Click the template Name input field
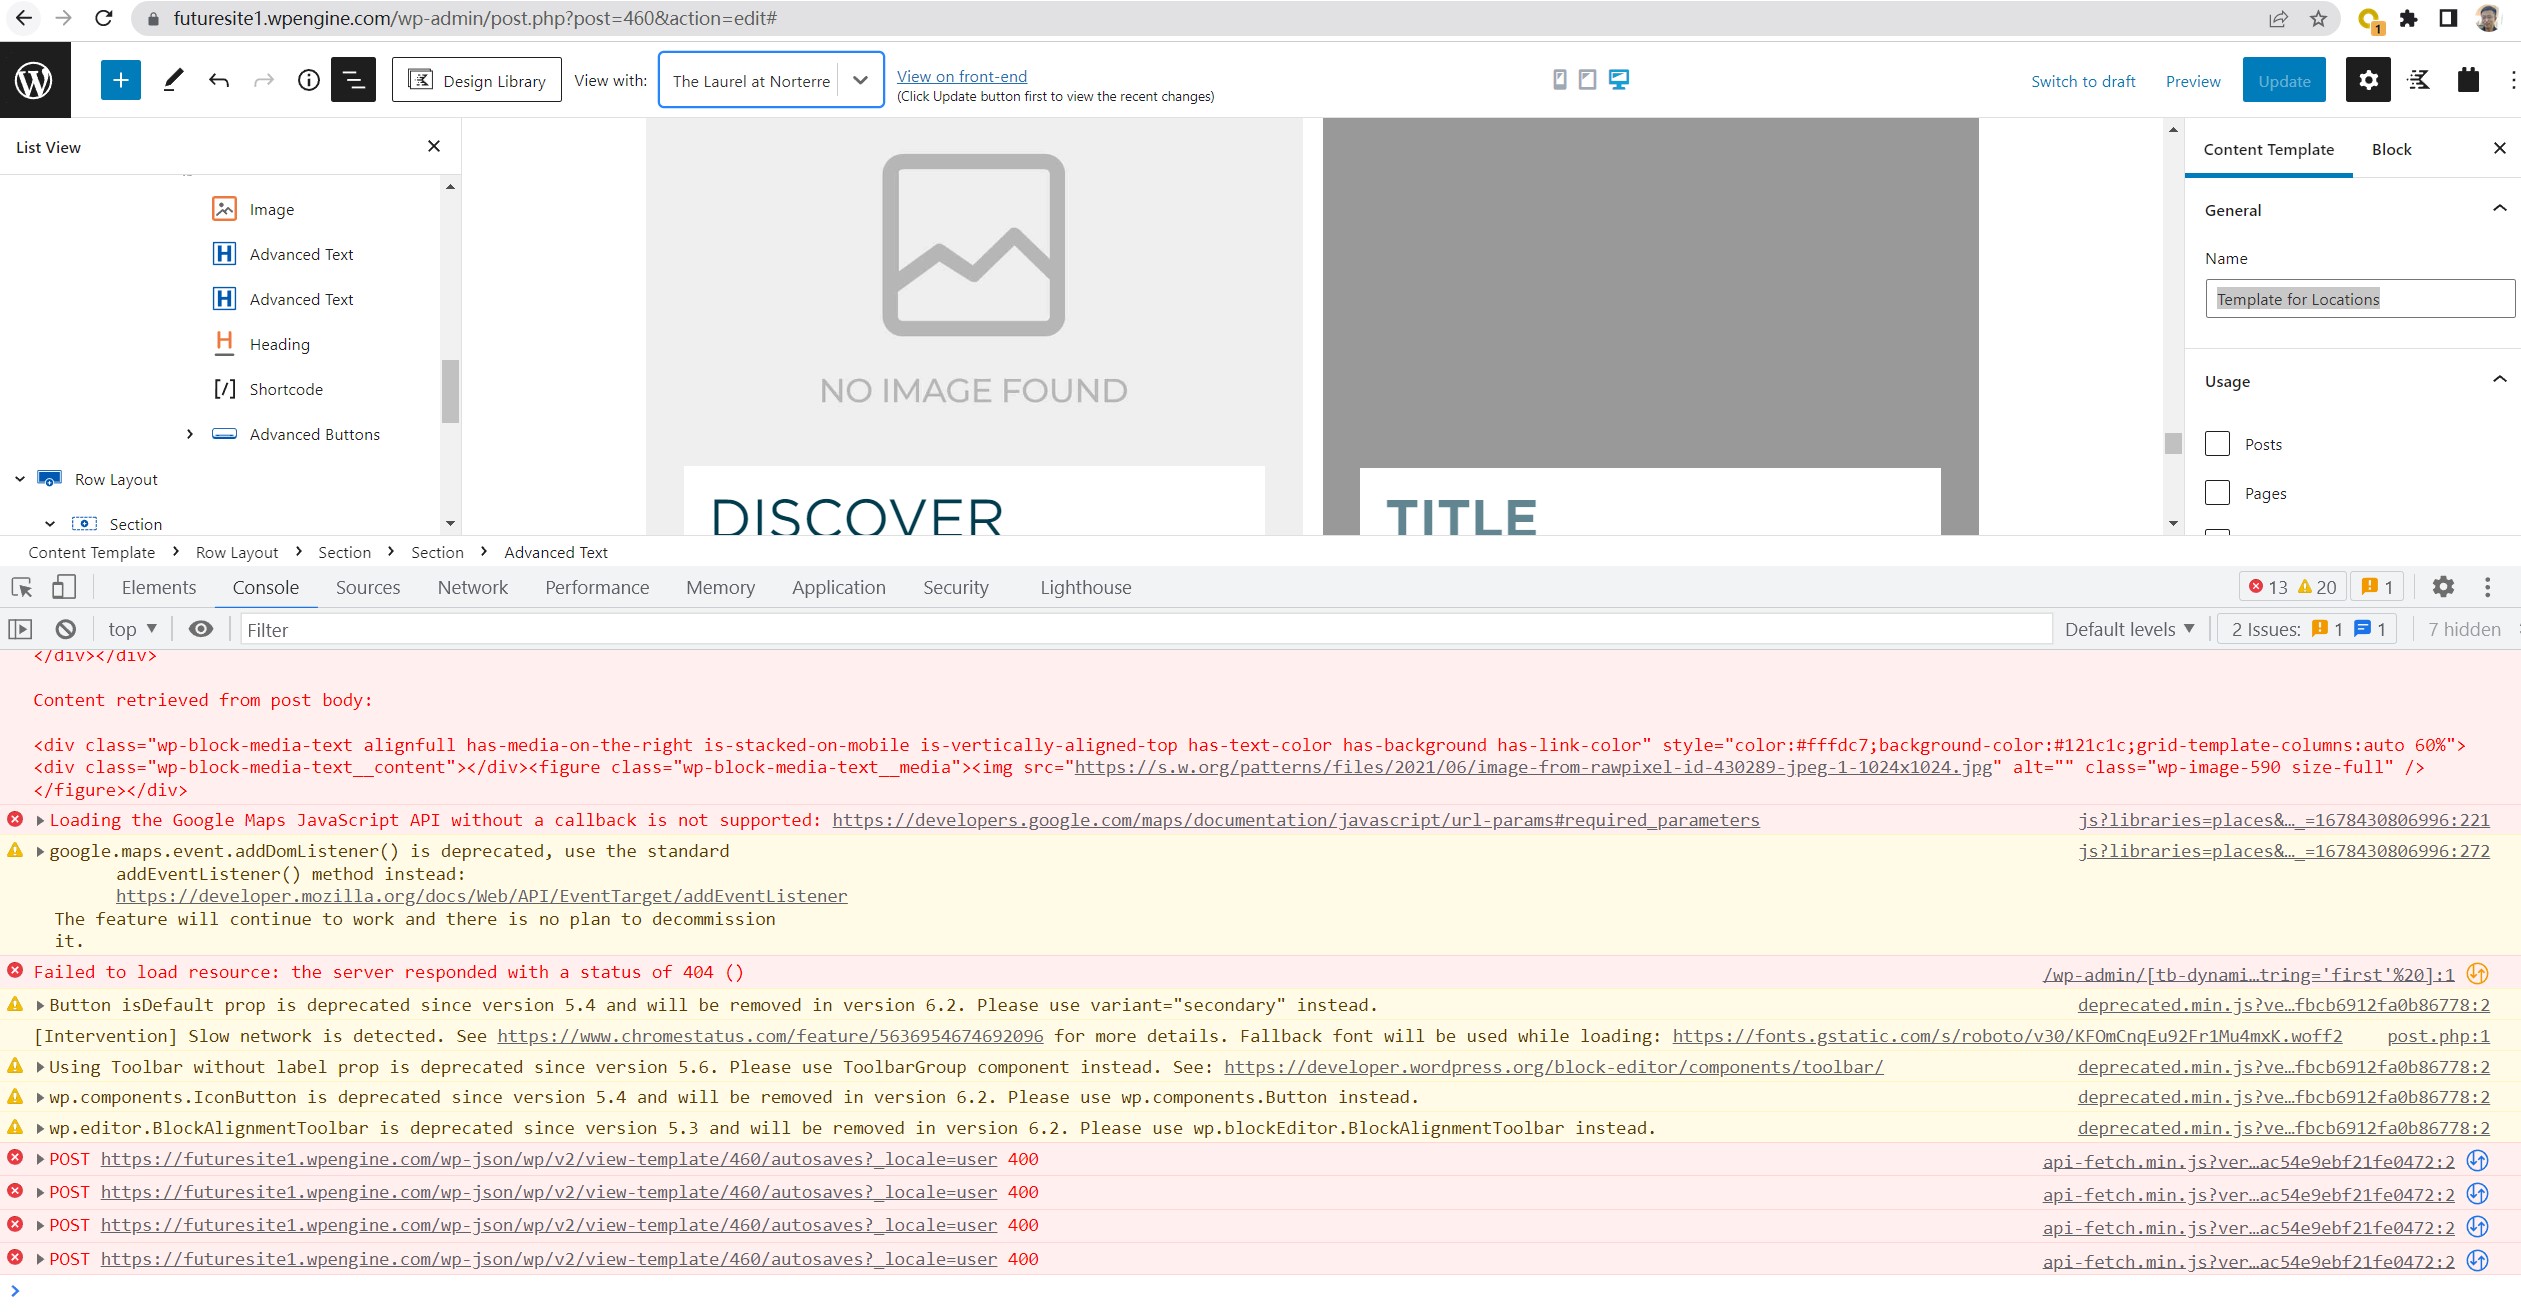 coord(2359,299)
